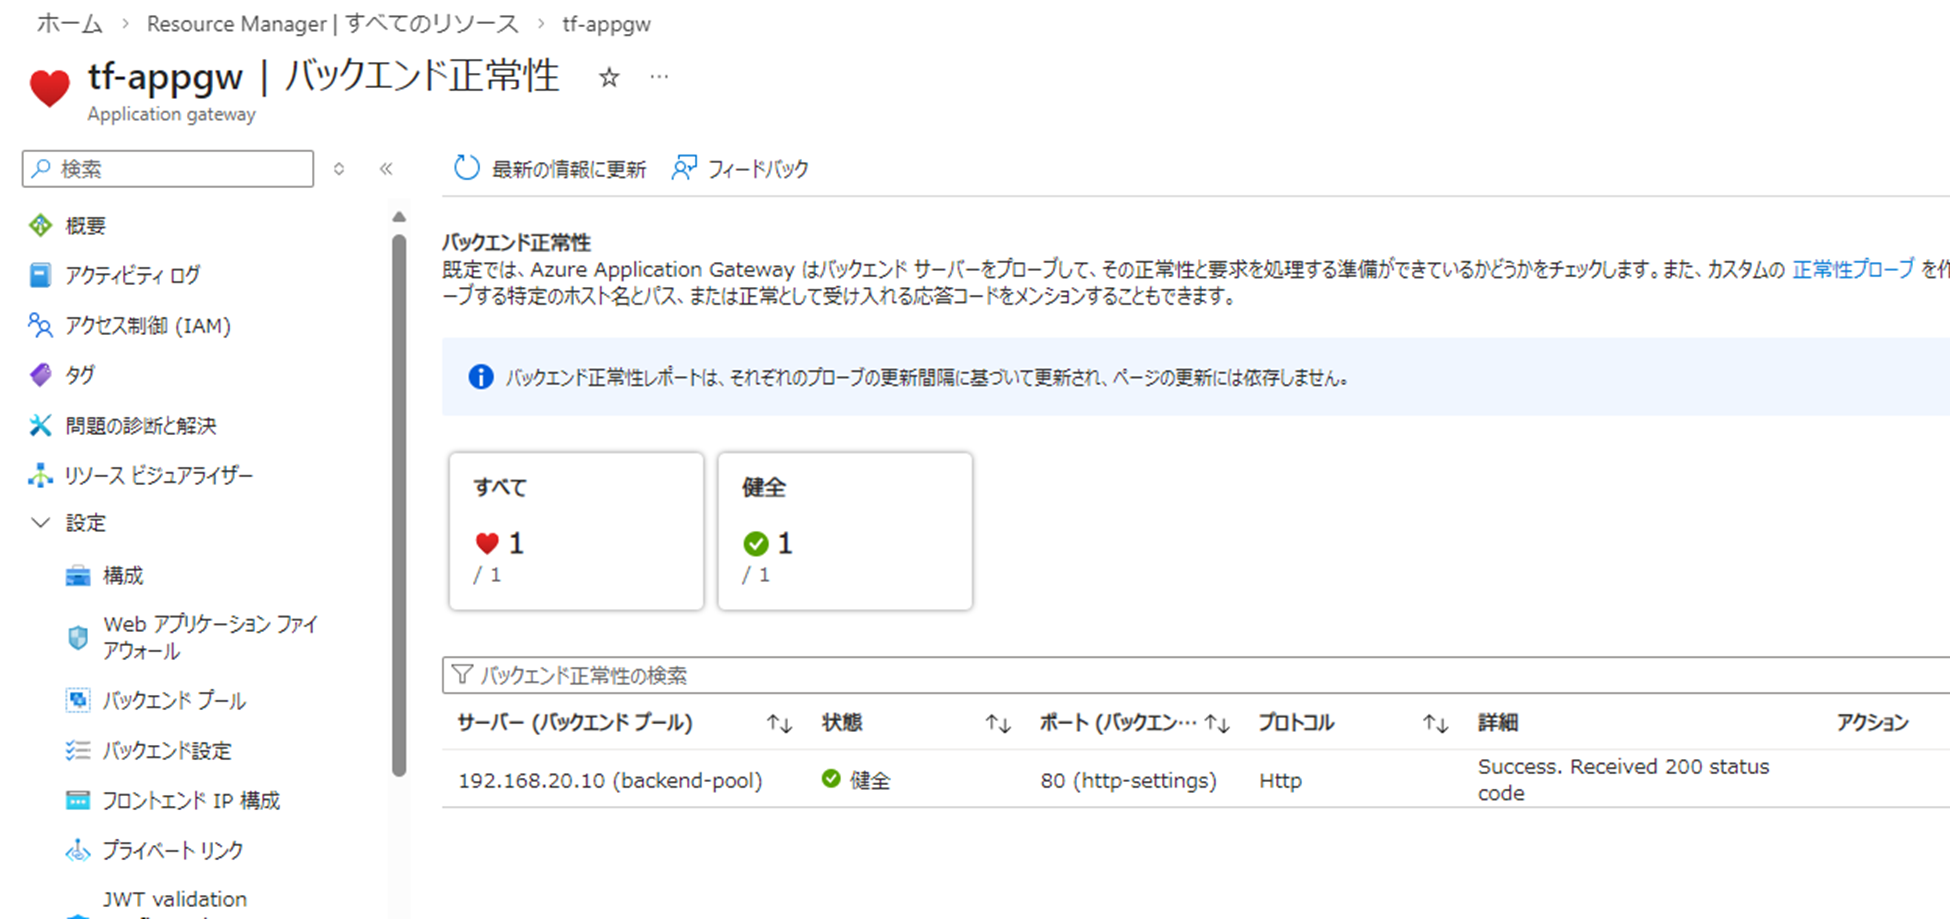Open 概要 overview from the sidebar
This screenshot has width=1950, height=919.
(85, 226)
